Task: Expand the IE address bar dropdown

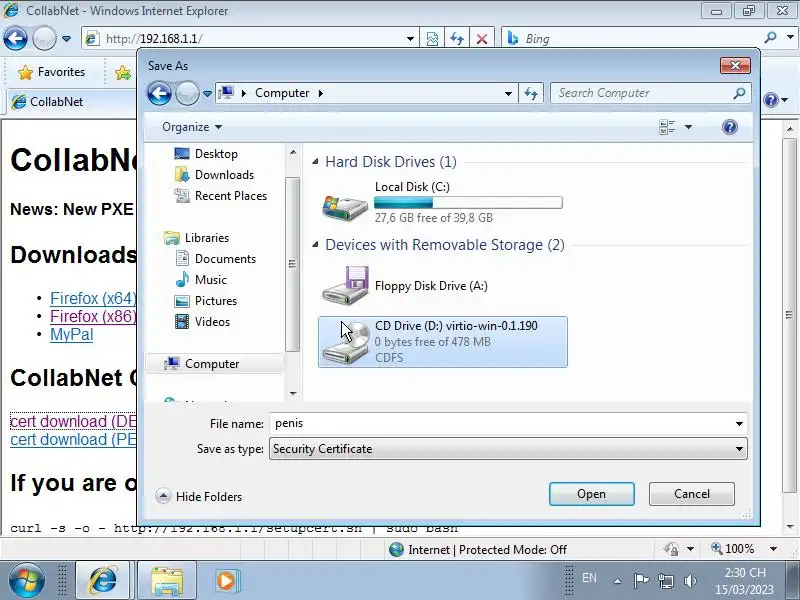Action: (x=410, y=39)
